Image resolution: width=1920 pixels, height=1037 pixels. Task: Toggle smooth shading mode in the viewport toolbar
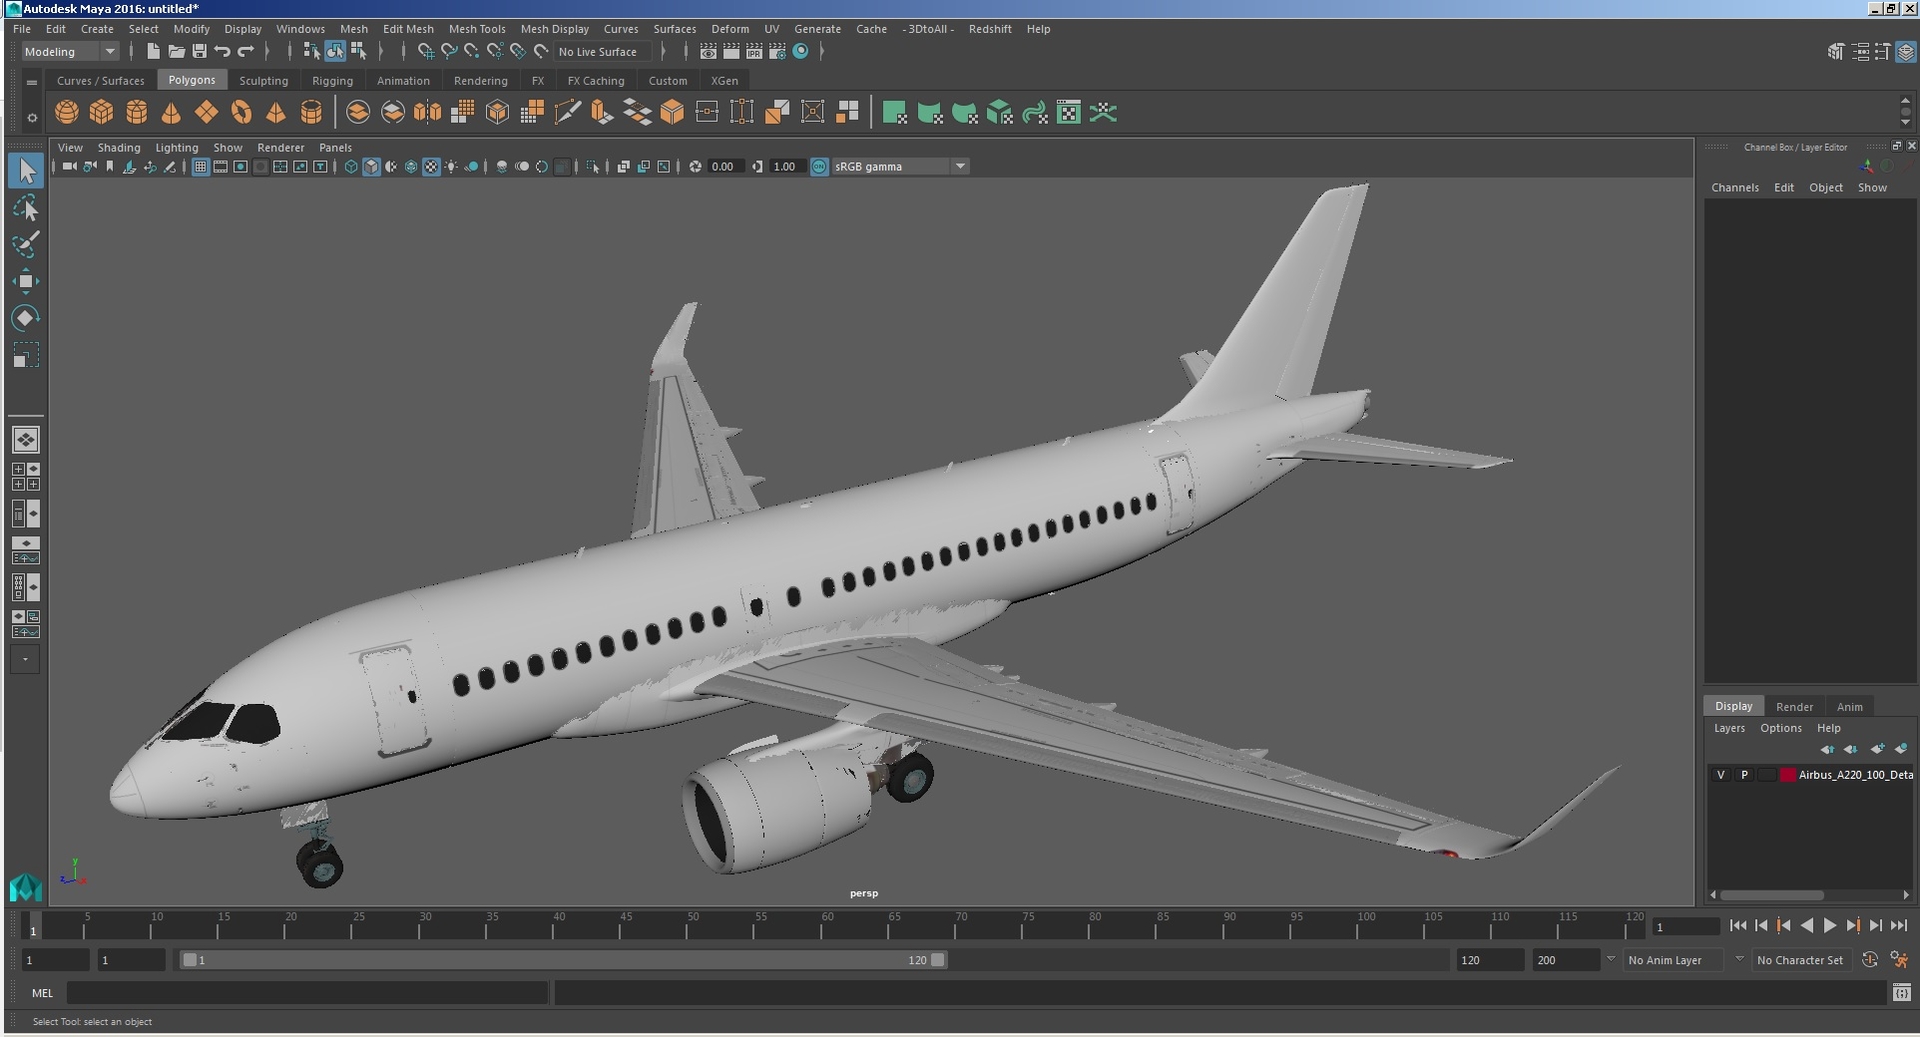pyautogui.click(x=371, y=166)
